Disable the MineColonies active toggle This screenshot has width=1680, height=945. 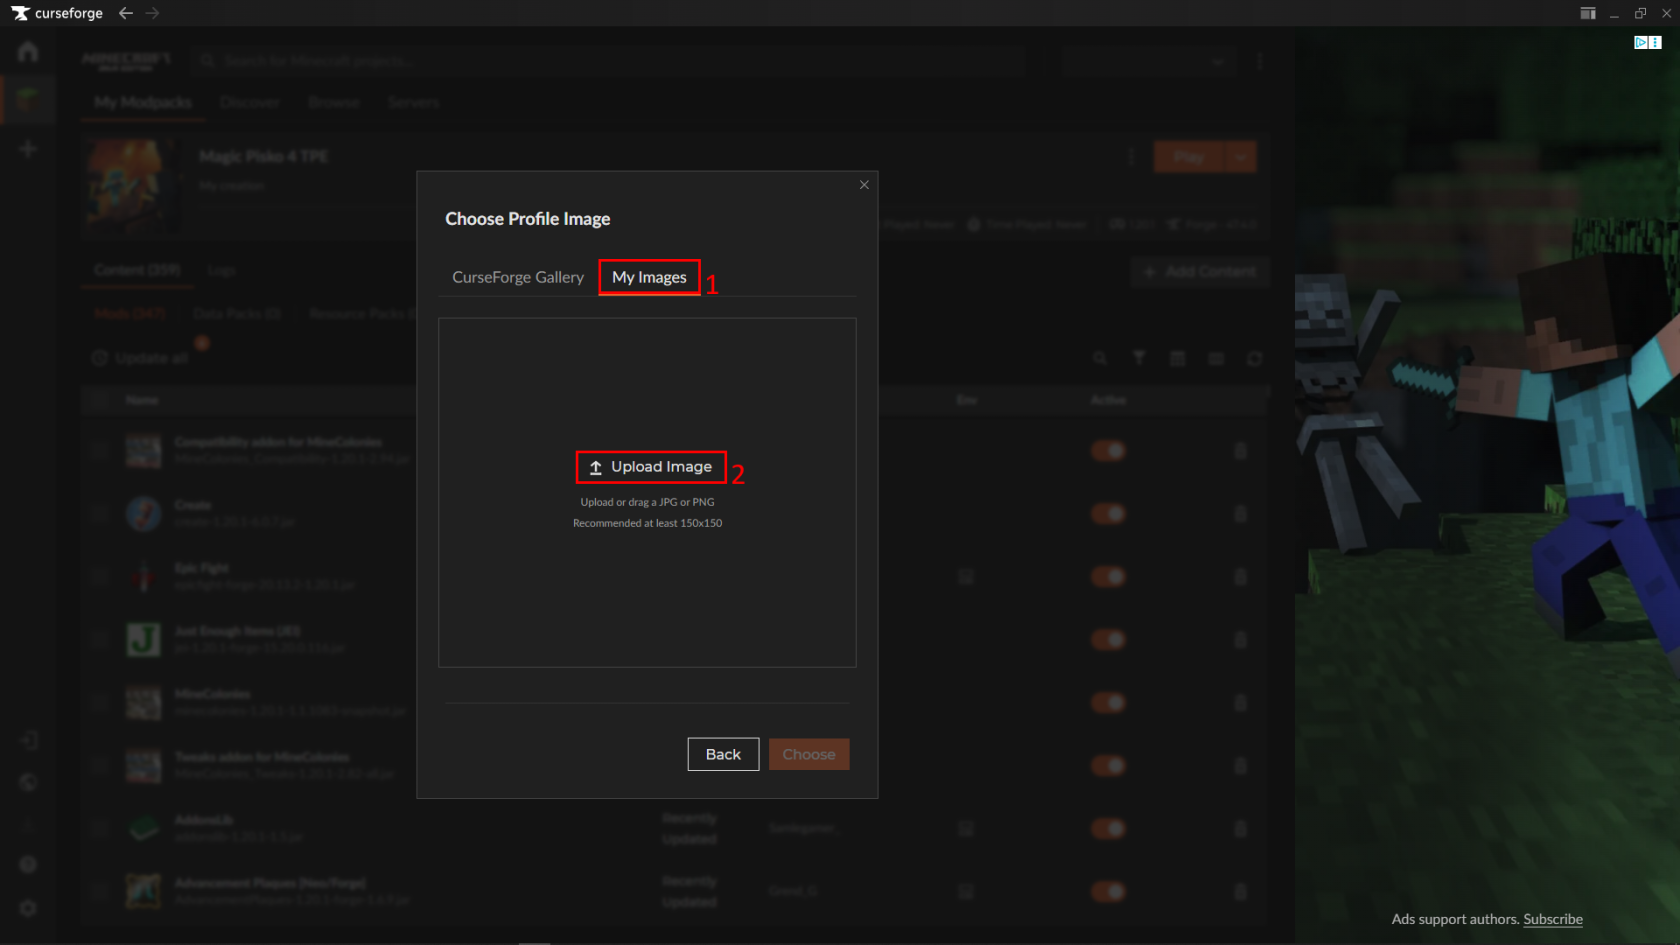pyautogui.click(x=1108, y=702)
